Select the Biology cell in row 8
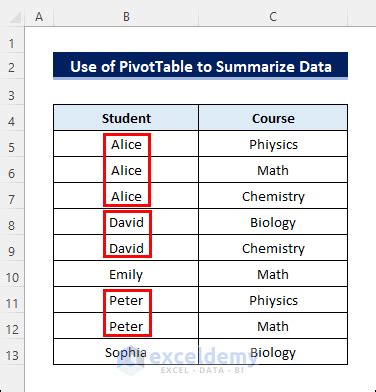 273,222
